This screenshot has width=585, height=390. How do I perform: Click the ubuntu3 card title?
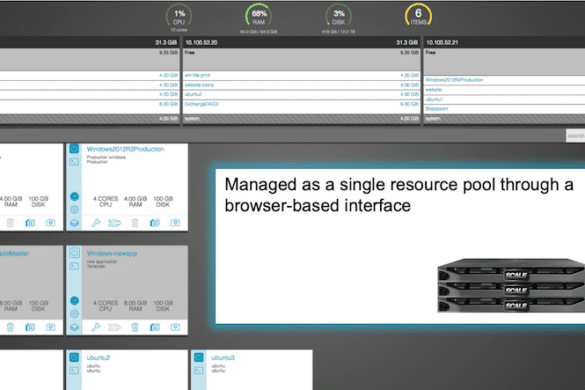tap(223, 358)
